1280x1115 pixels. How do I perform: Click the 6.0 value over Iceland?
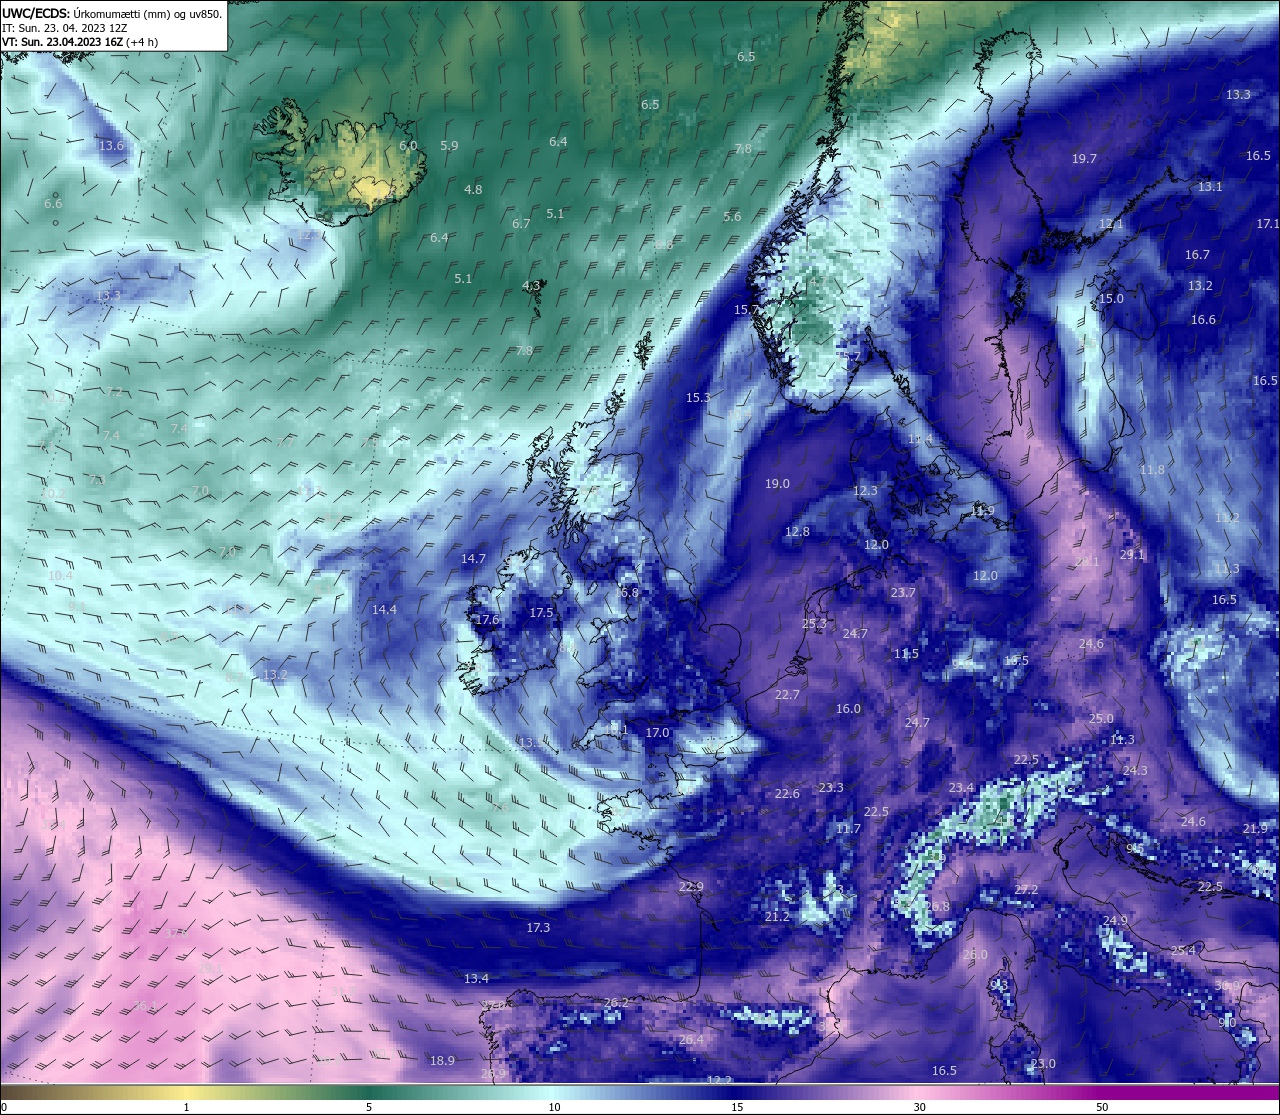point(407,146)
